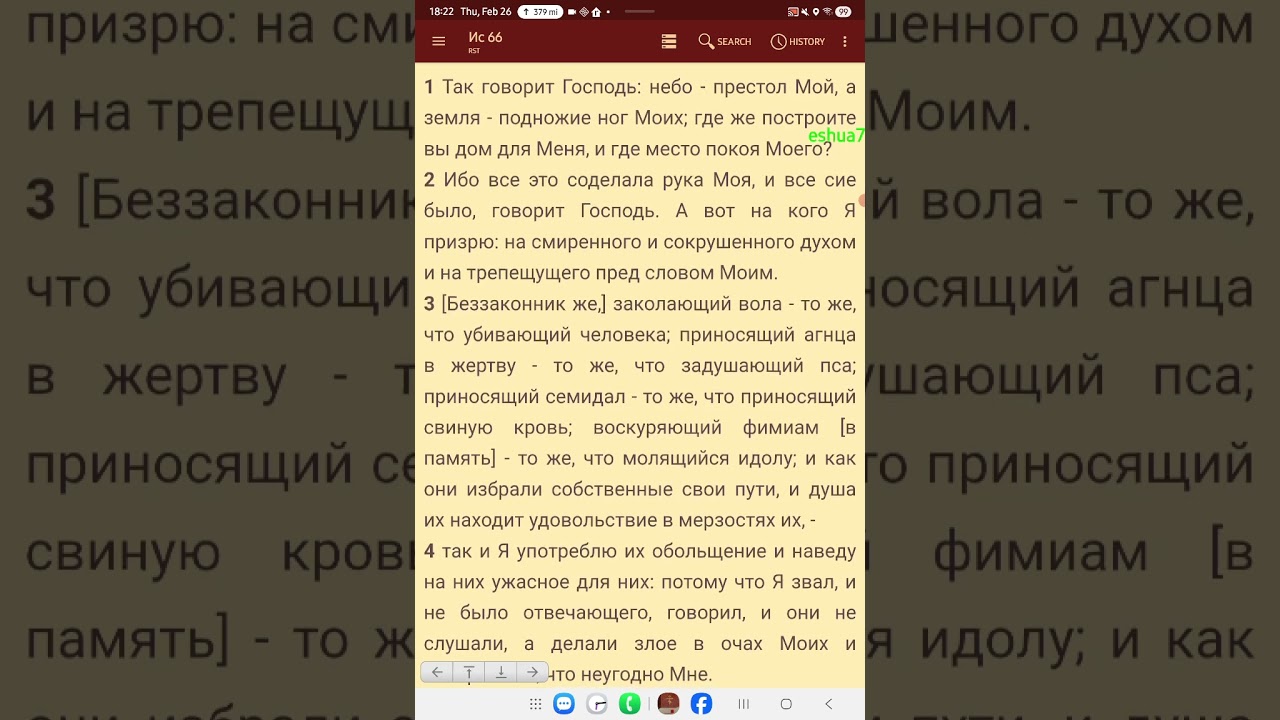The width and height of the screenshot is (1280, 720).
Task: Tap the home status bar icon
Action: click(596, 12)
